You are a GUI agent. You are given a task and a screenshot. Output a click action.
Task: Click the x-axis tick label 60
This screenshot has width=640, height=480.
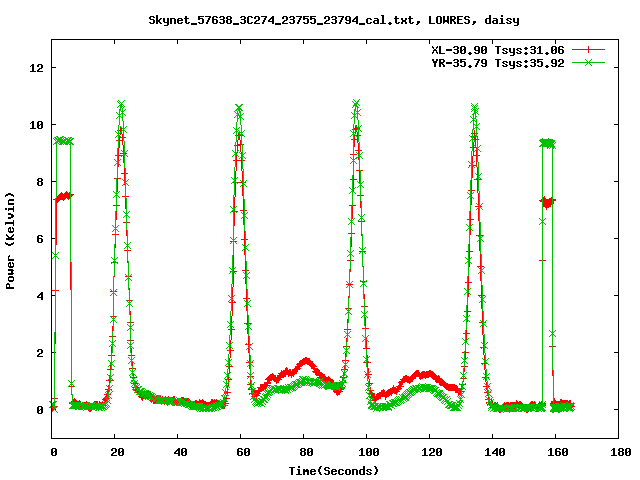point(243,452)
